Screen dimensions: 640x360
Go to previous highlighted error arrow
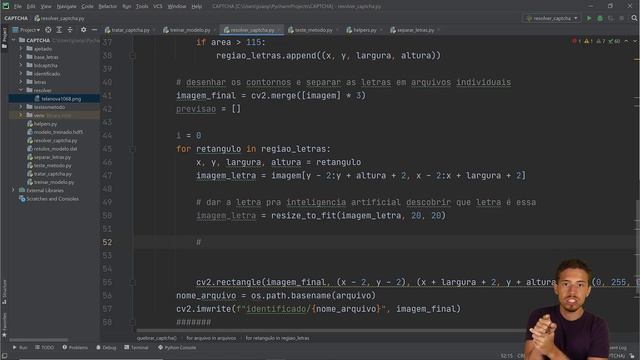click(x=626, y=41)
